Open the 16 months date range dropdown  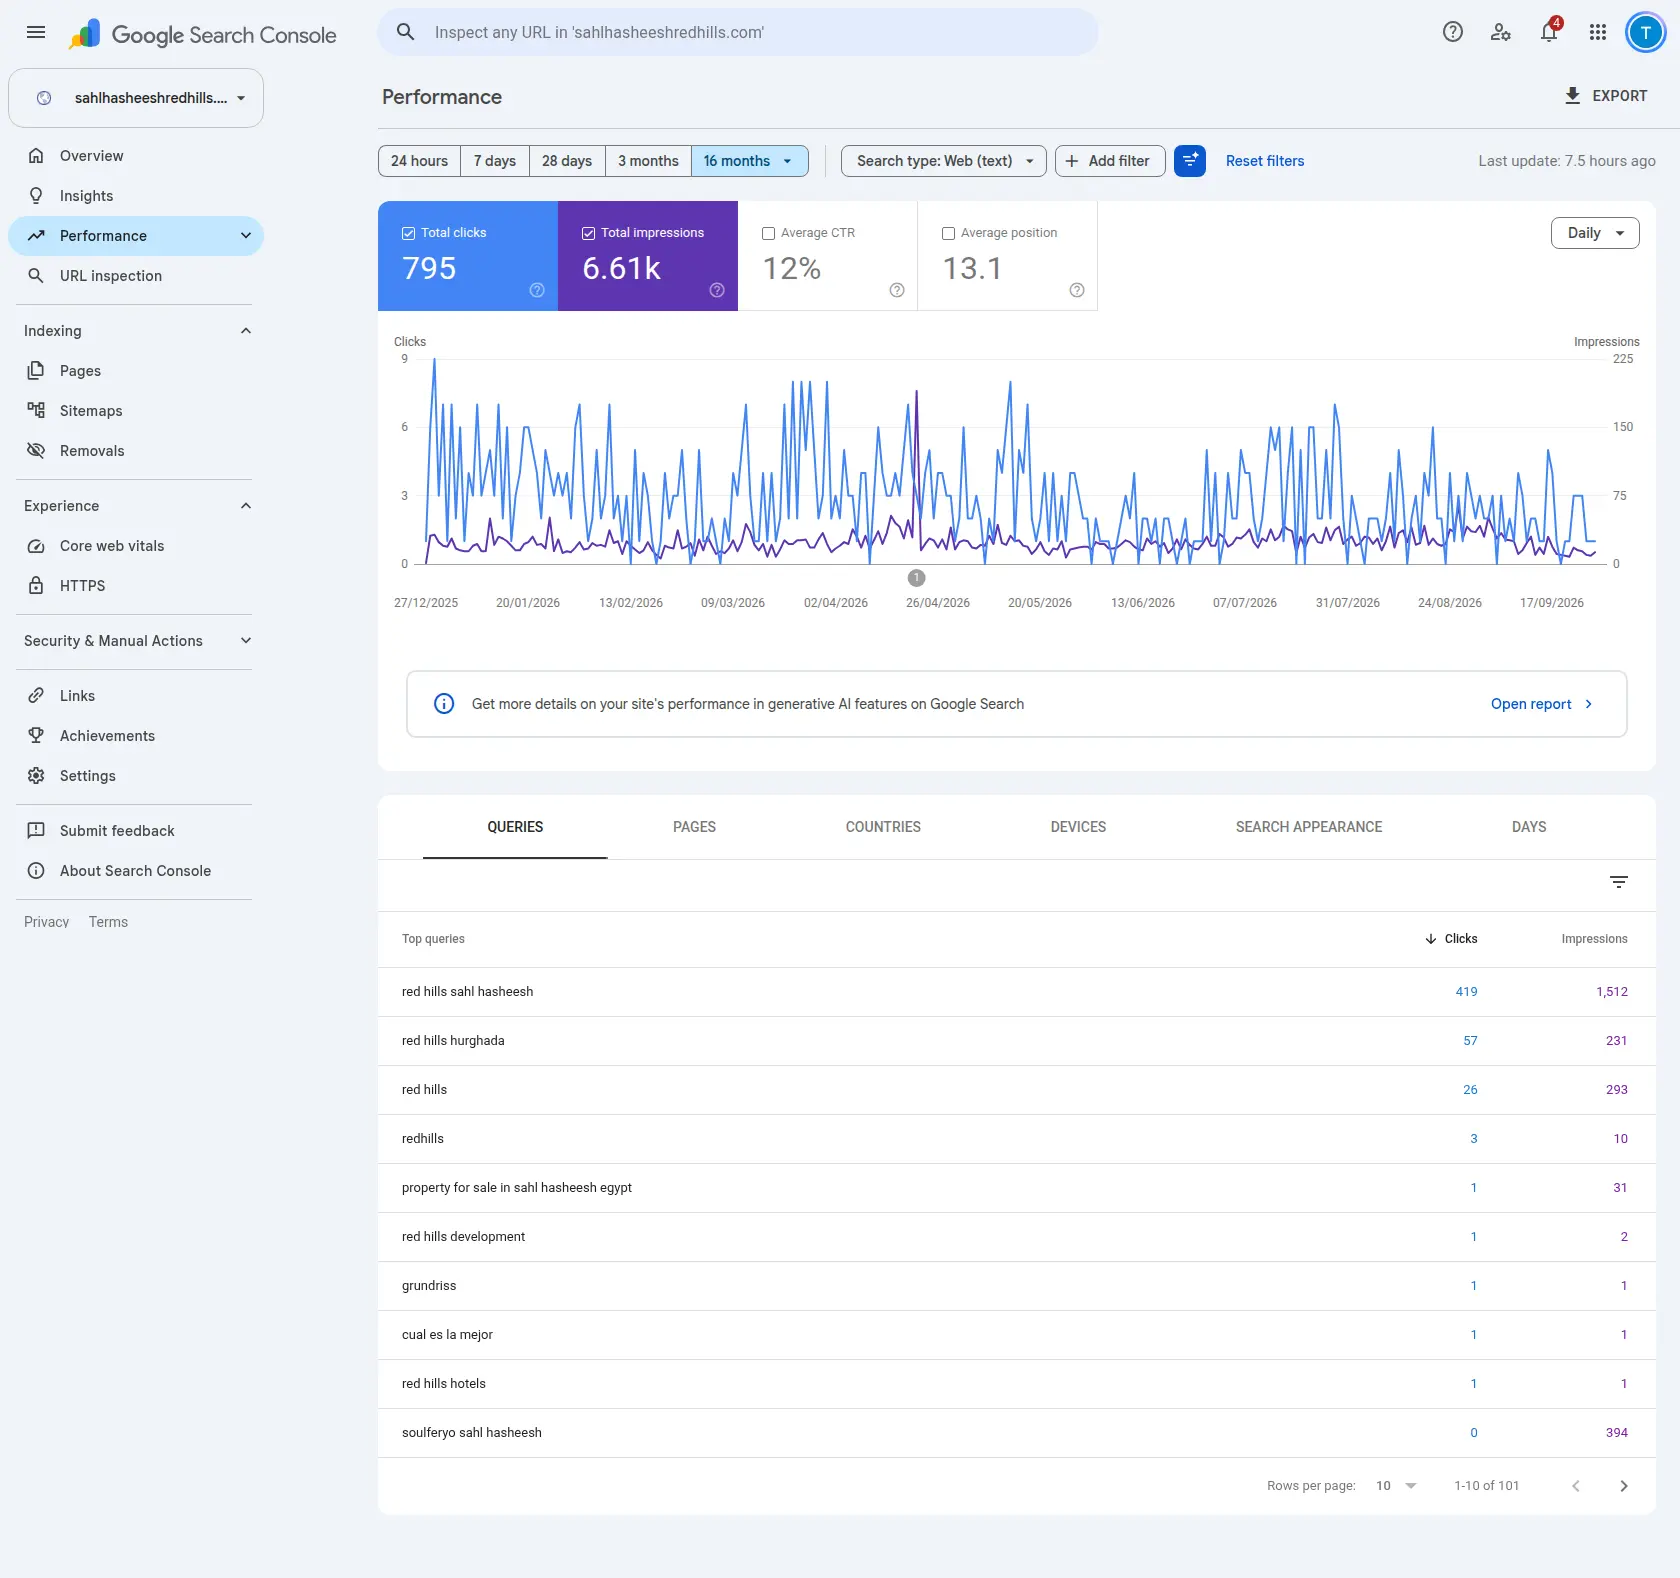749,161
